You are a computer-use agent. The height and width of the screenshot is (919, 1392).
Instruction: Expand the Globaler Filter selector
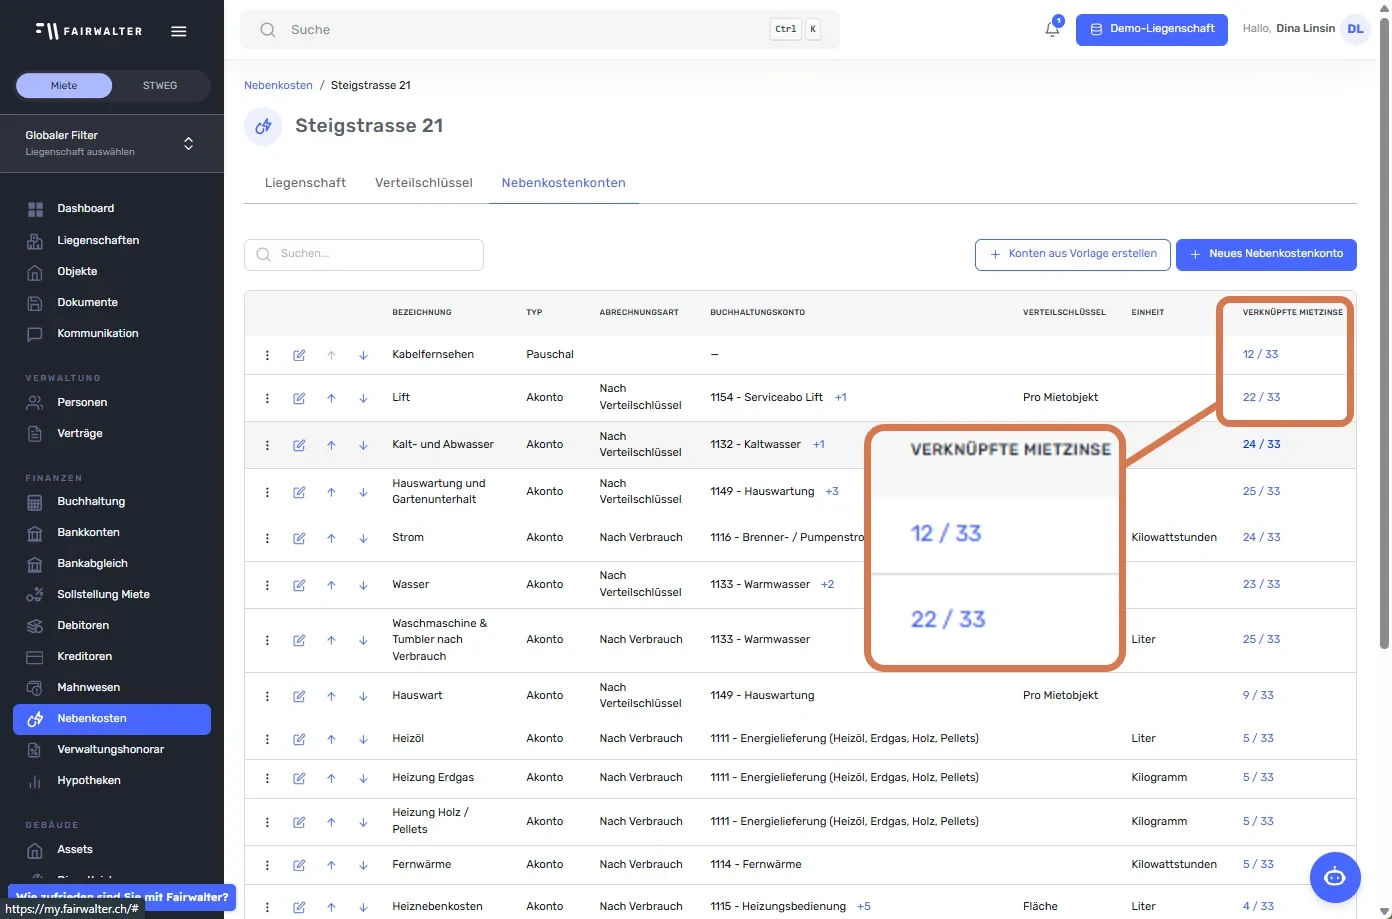point(112,143)
